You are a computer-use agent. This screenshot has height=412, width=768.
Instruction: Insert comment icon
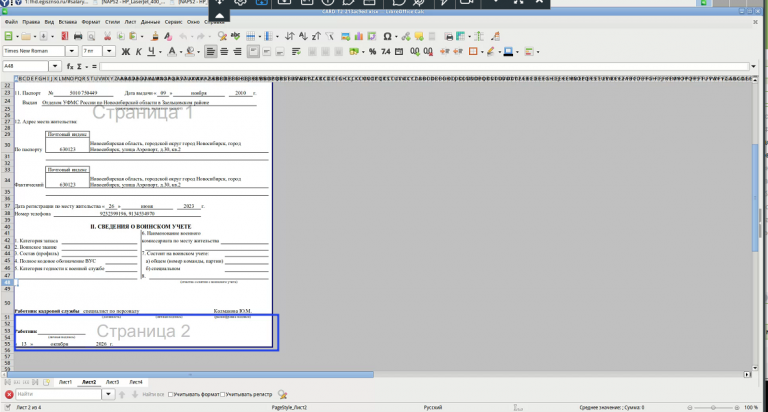[419, 36]
